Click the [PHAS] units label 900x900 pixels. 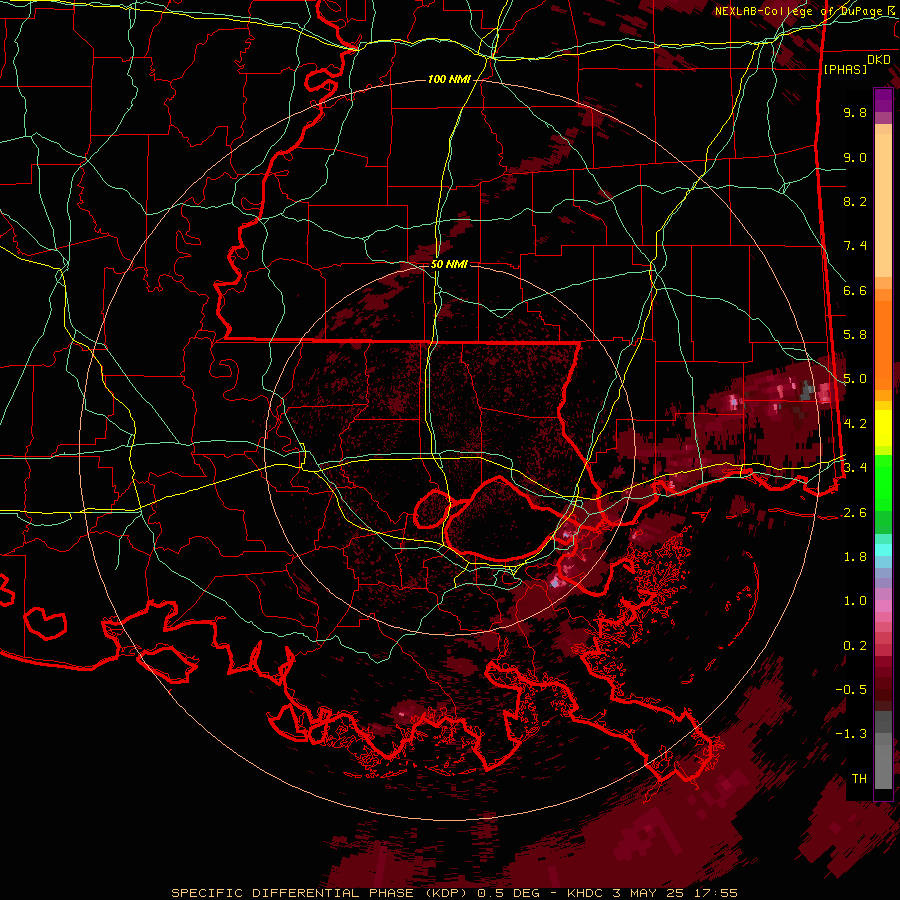[x=845, y=69]
